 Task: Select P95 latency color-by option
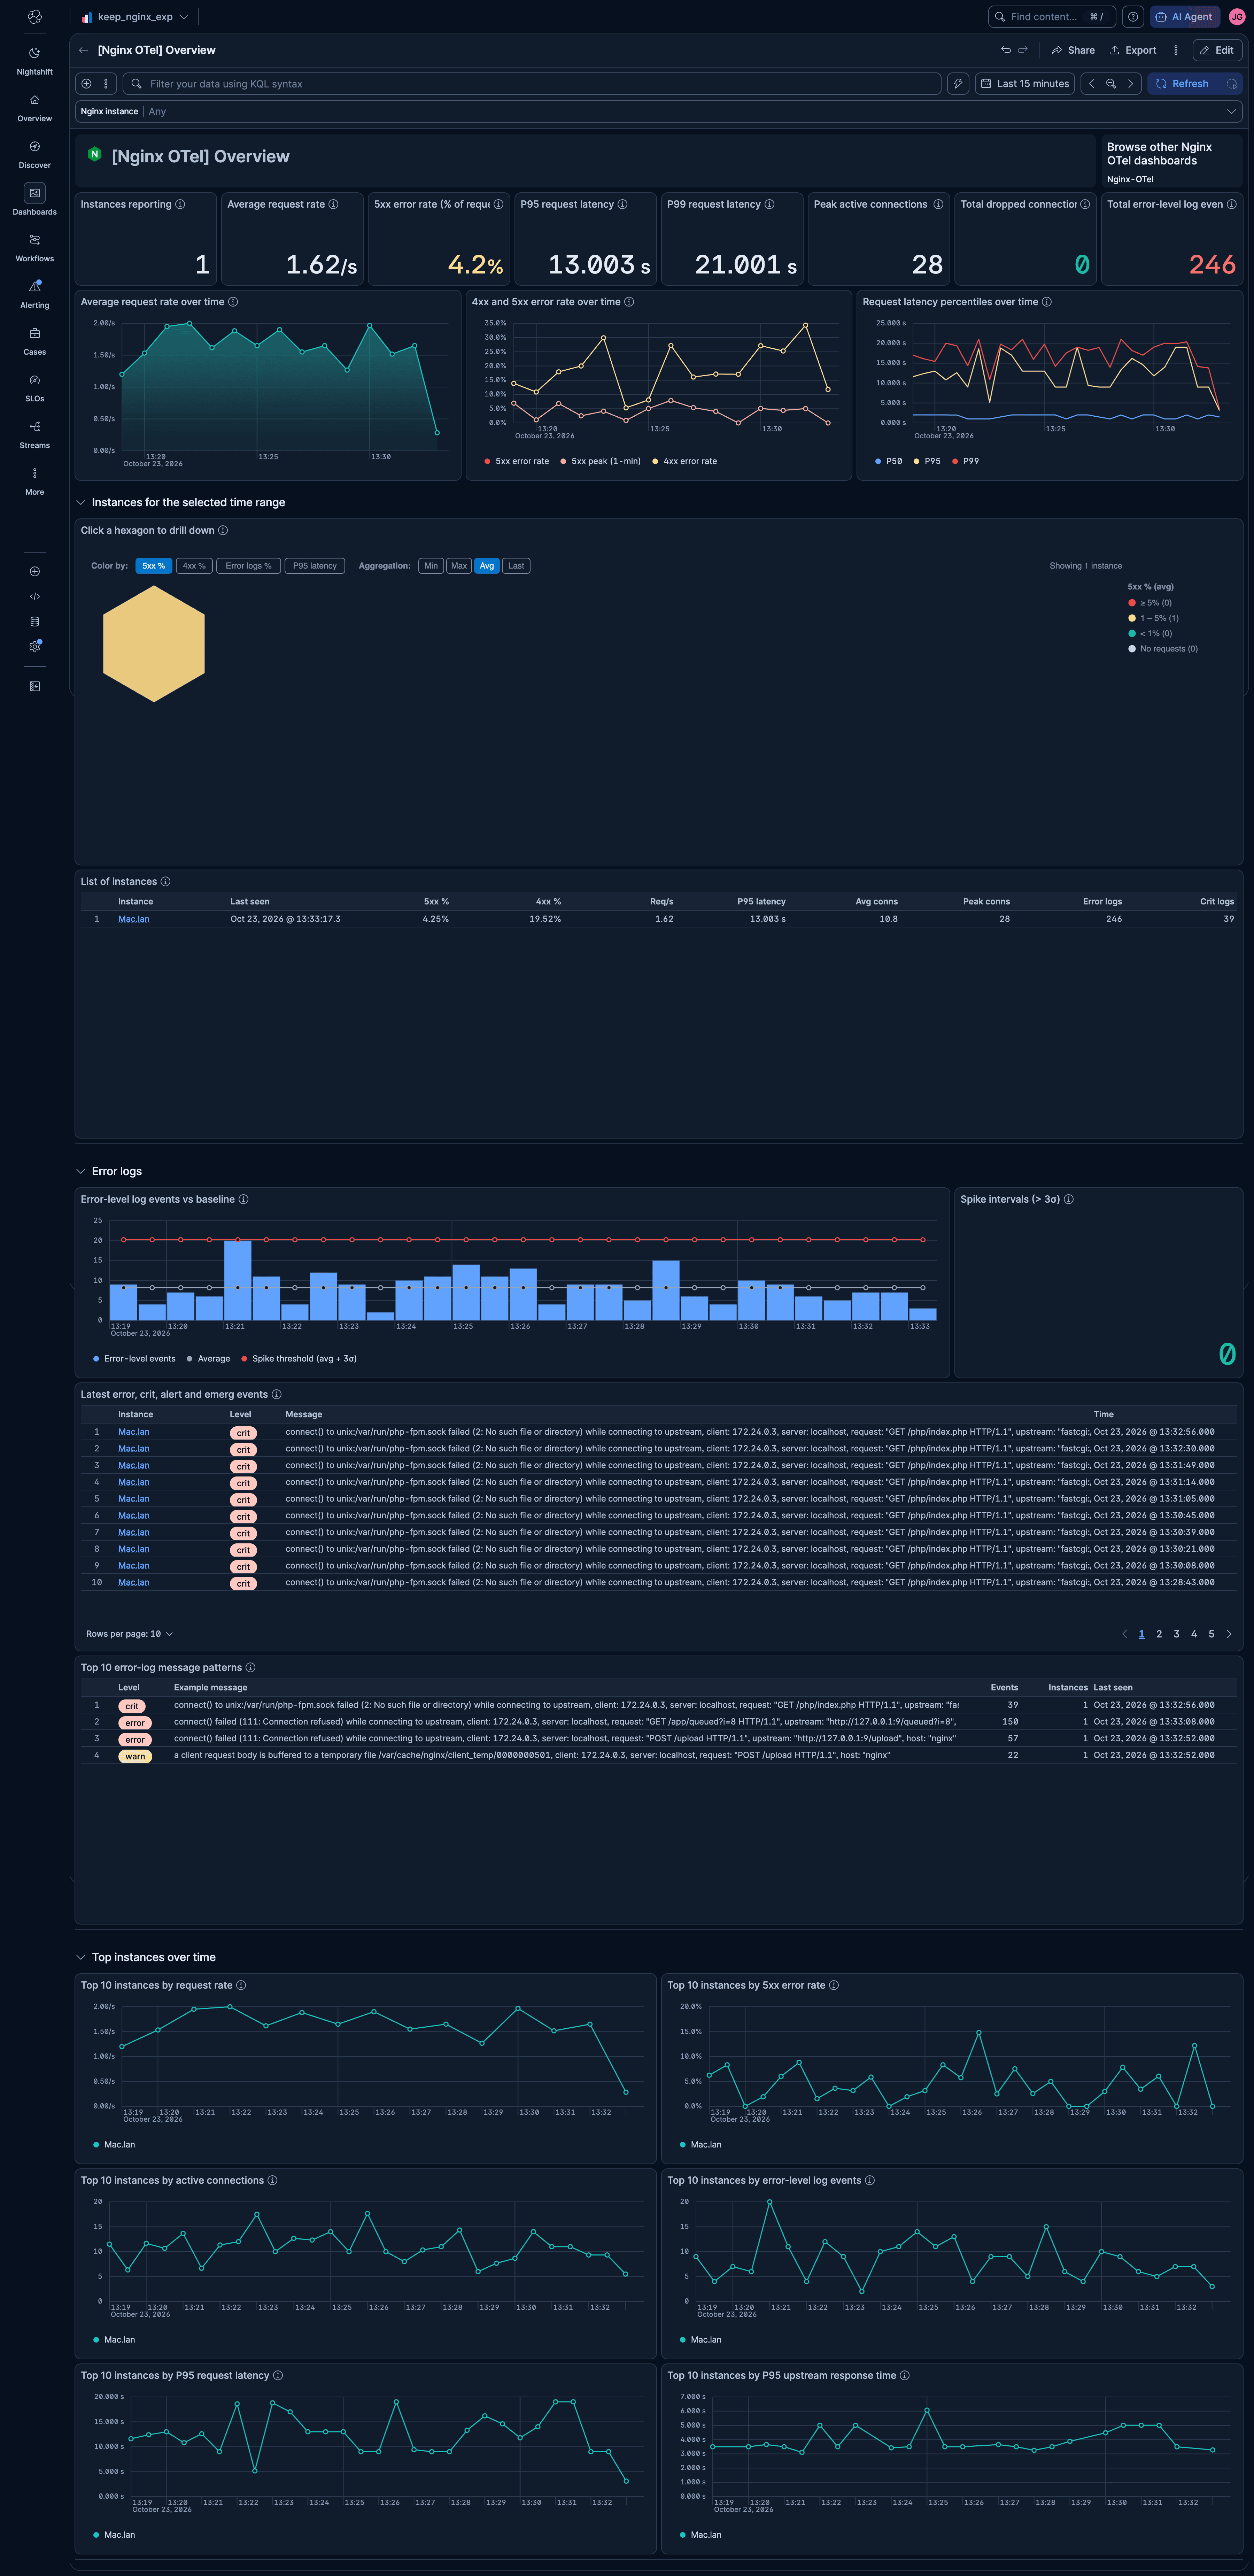315,566
